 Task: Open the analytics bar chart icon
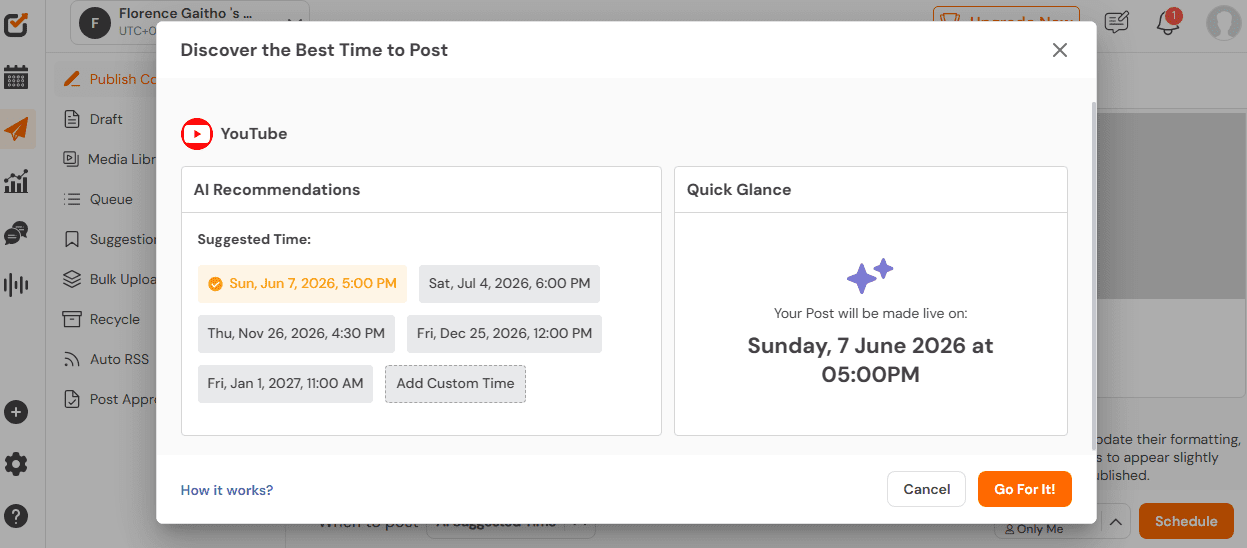(16, 182)
